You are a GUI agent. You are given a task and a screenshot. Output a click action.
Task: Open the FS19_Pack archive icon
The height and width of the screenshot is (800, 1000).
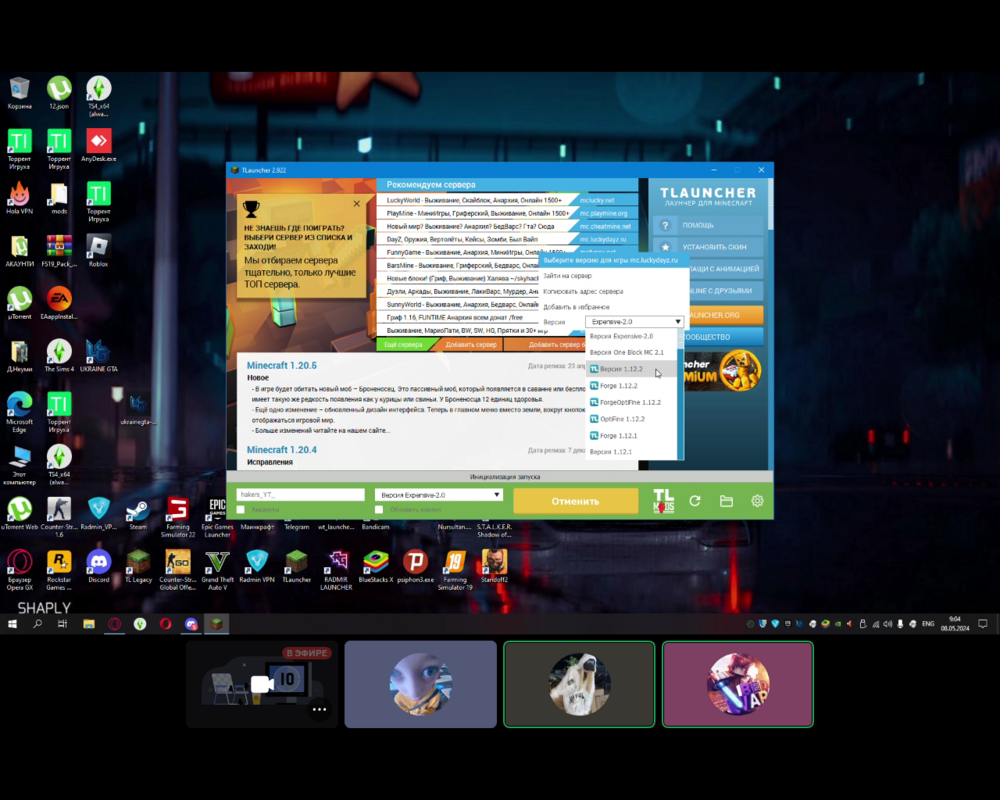pyautogui.click(x=59, y=251)
